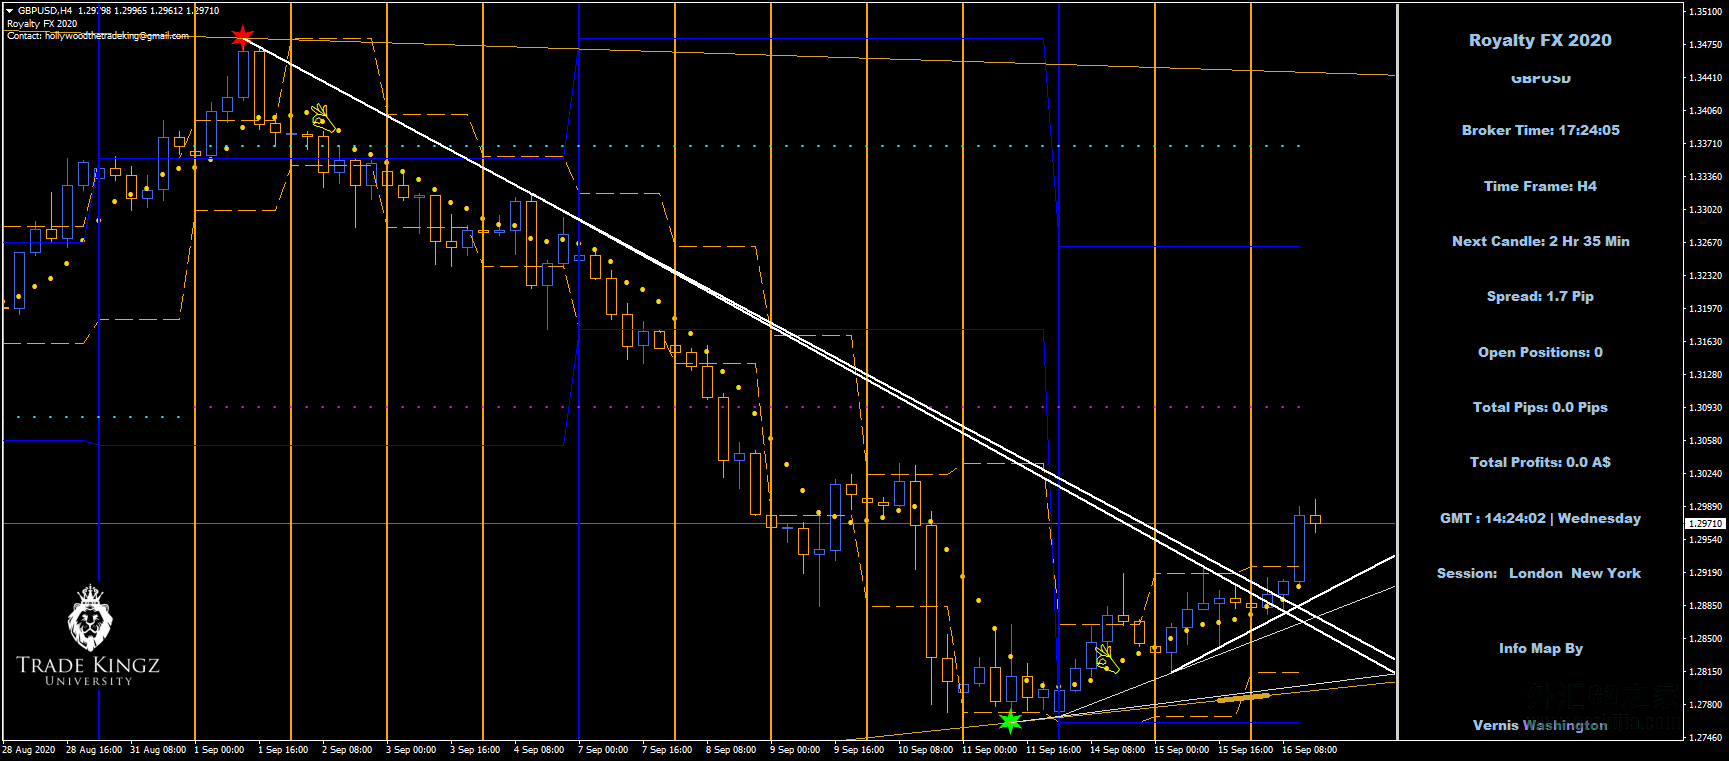The image size is (1729, 761).
Task: Select the 11 Sep 00:00 time axis label
Action: coord(989,750)
